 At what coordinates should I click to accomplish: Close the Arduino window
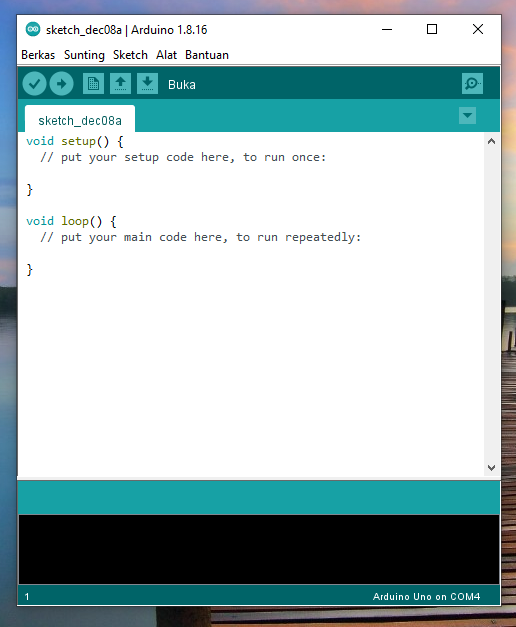tap(478, 29)
